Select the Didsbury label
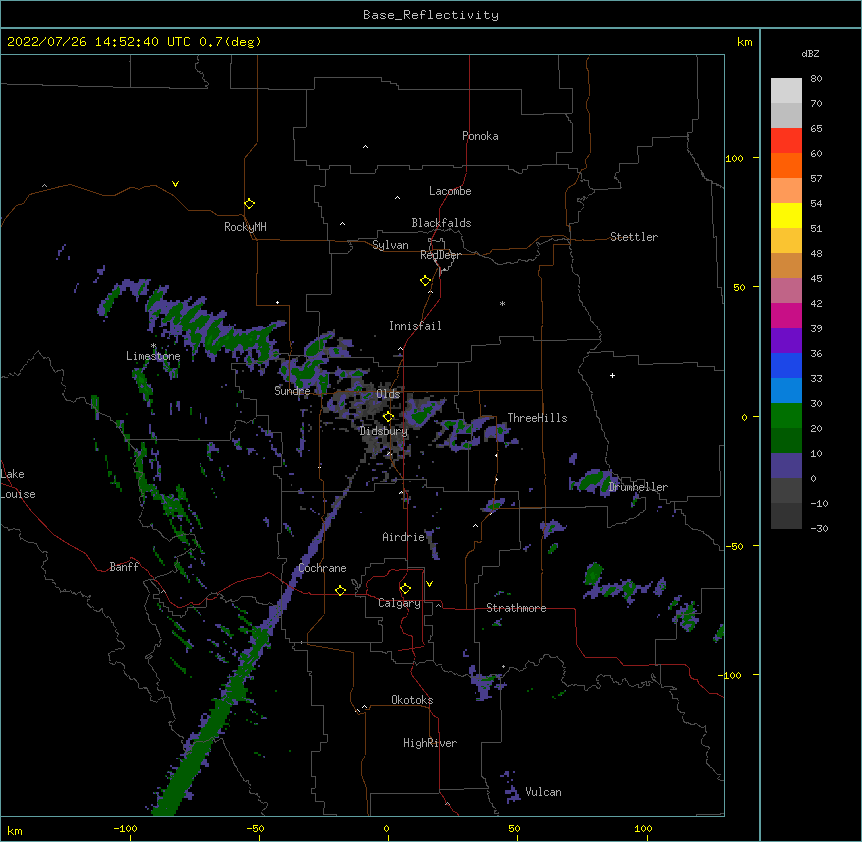 (x=384, y=431)
